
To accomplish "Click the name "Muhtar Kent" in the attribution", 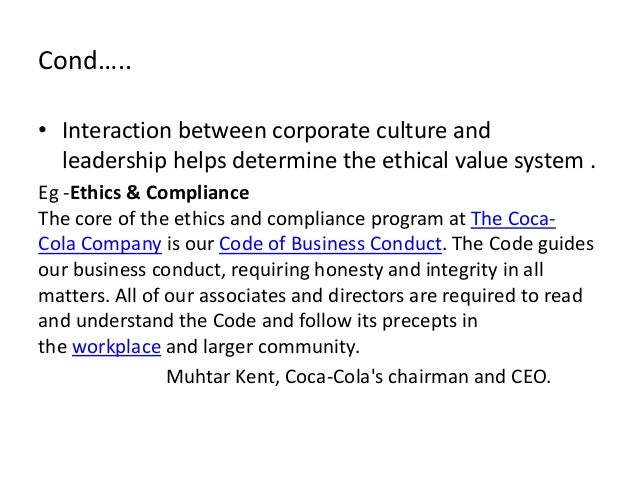I will (221, 376).
